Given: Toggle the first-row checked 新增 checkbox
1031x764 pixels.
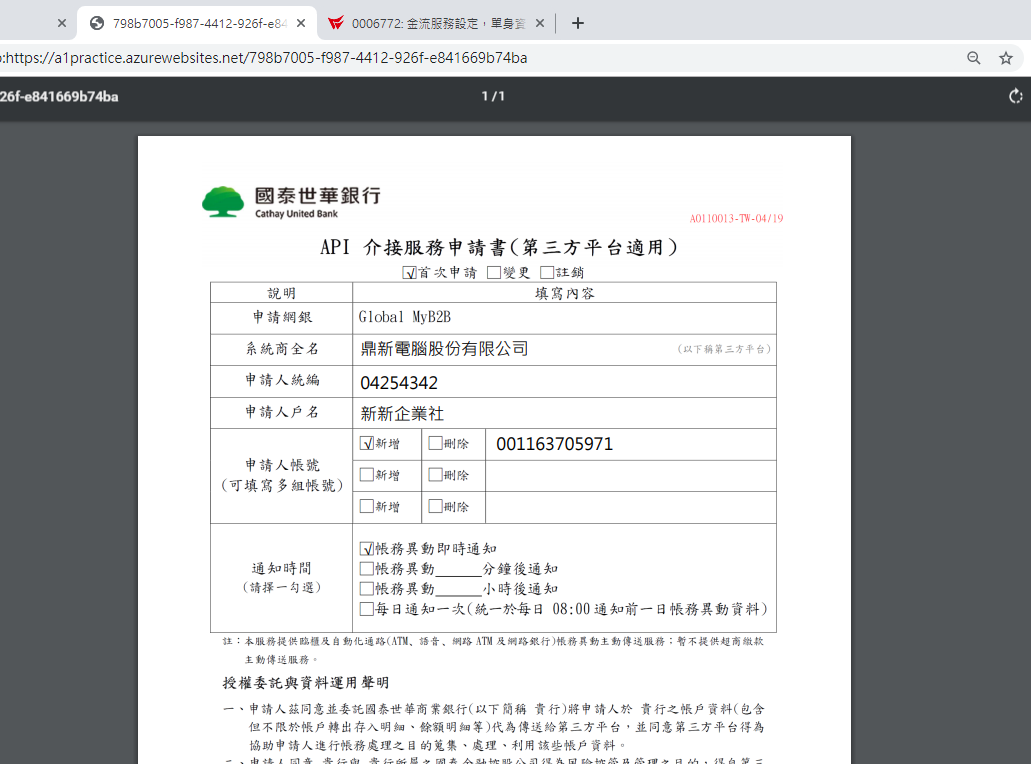Looking at the screenshot, I should coord(367,443).
